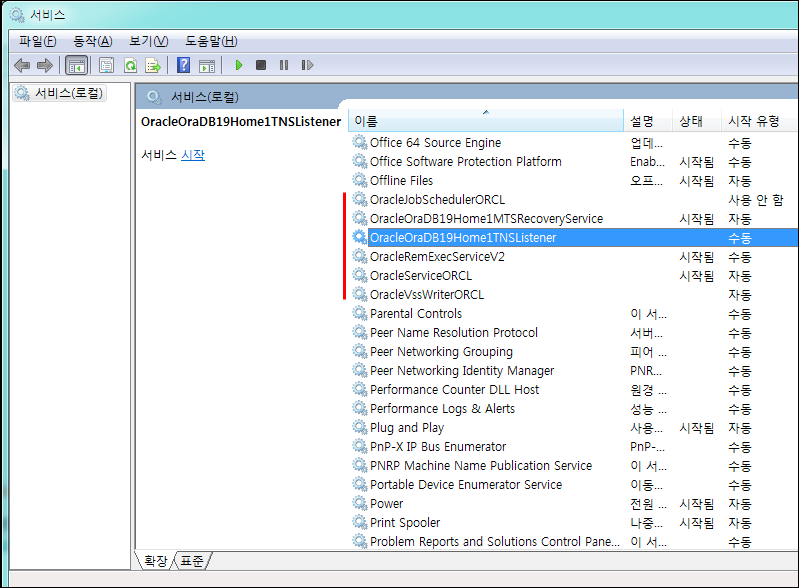Switch to the 표준 tab
The height and width of the screenshot is (588, 799).
(192, 561)
